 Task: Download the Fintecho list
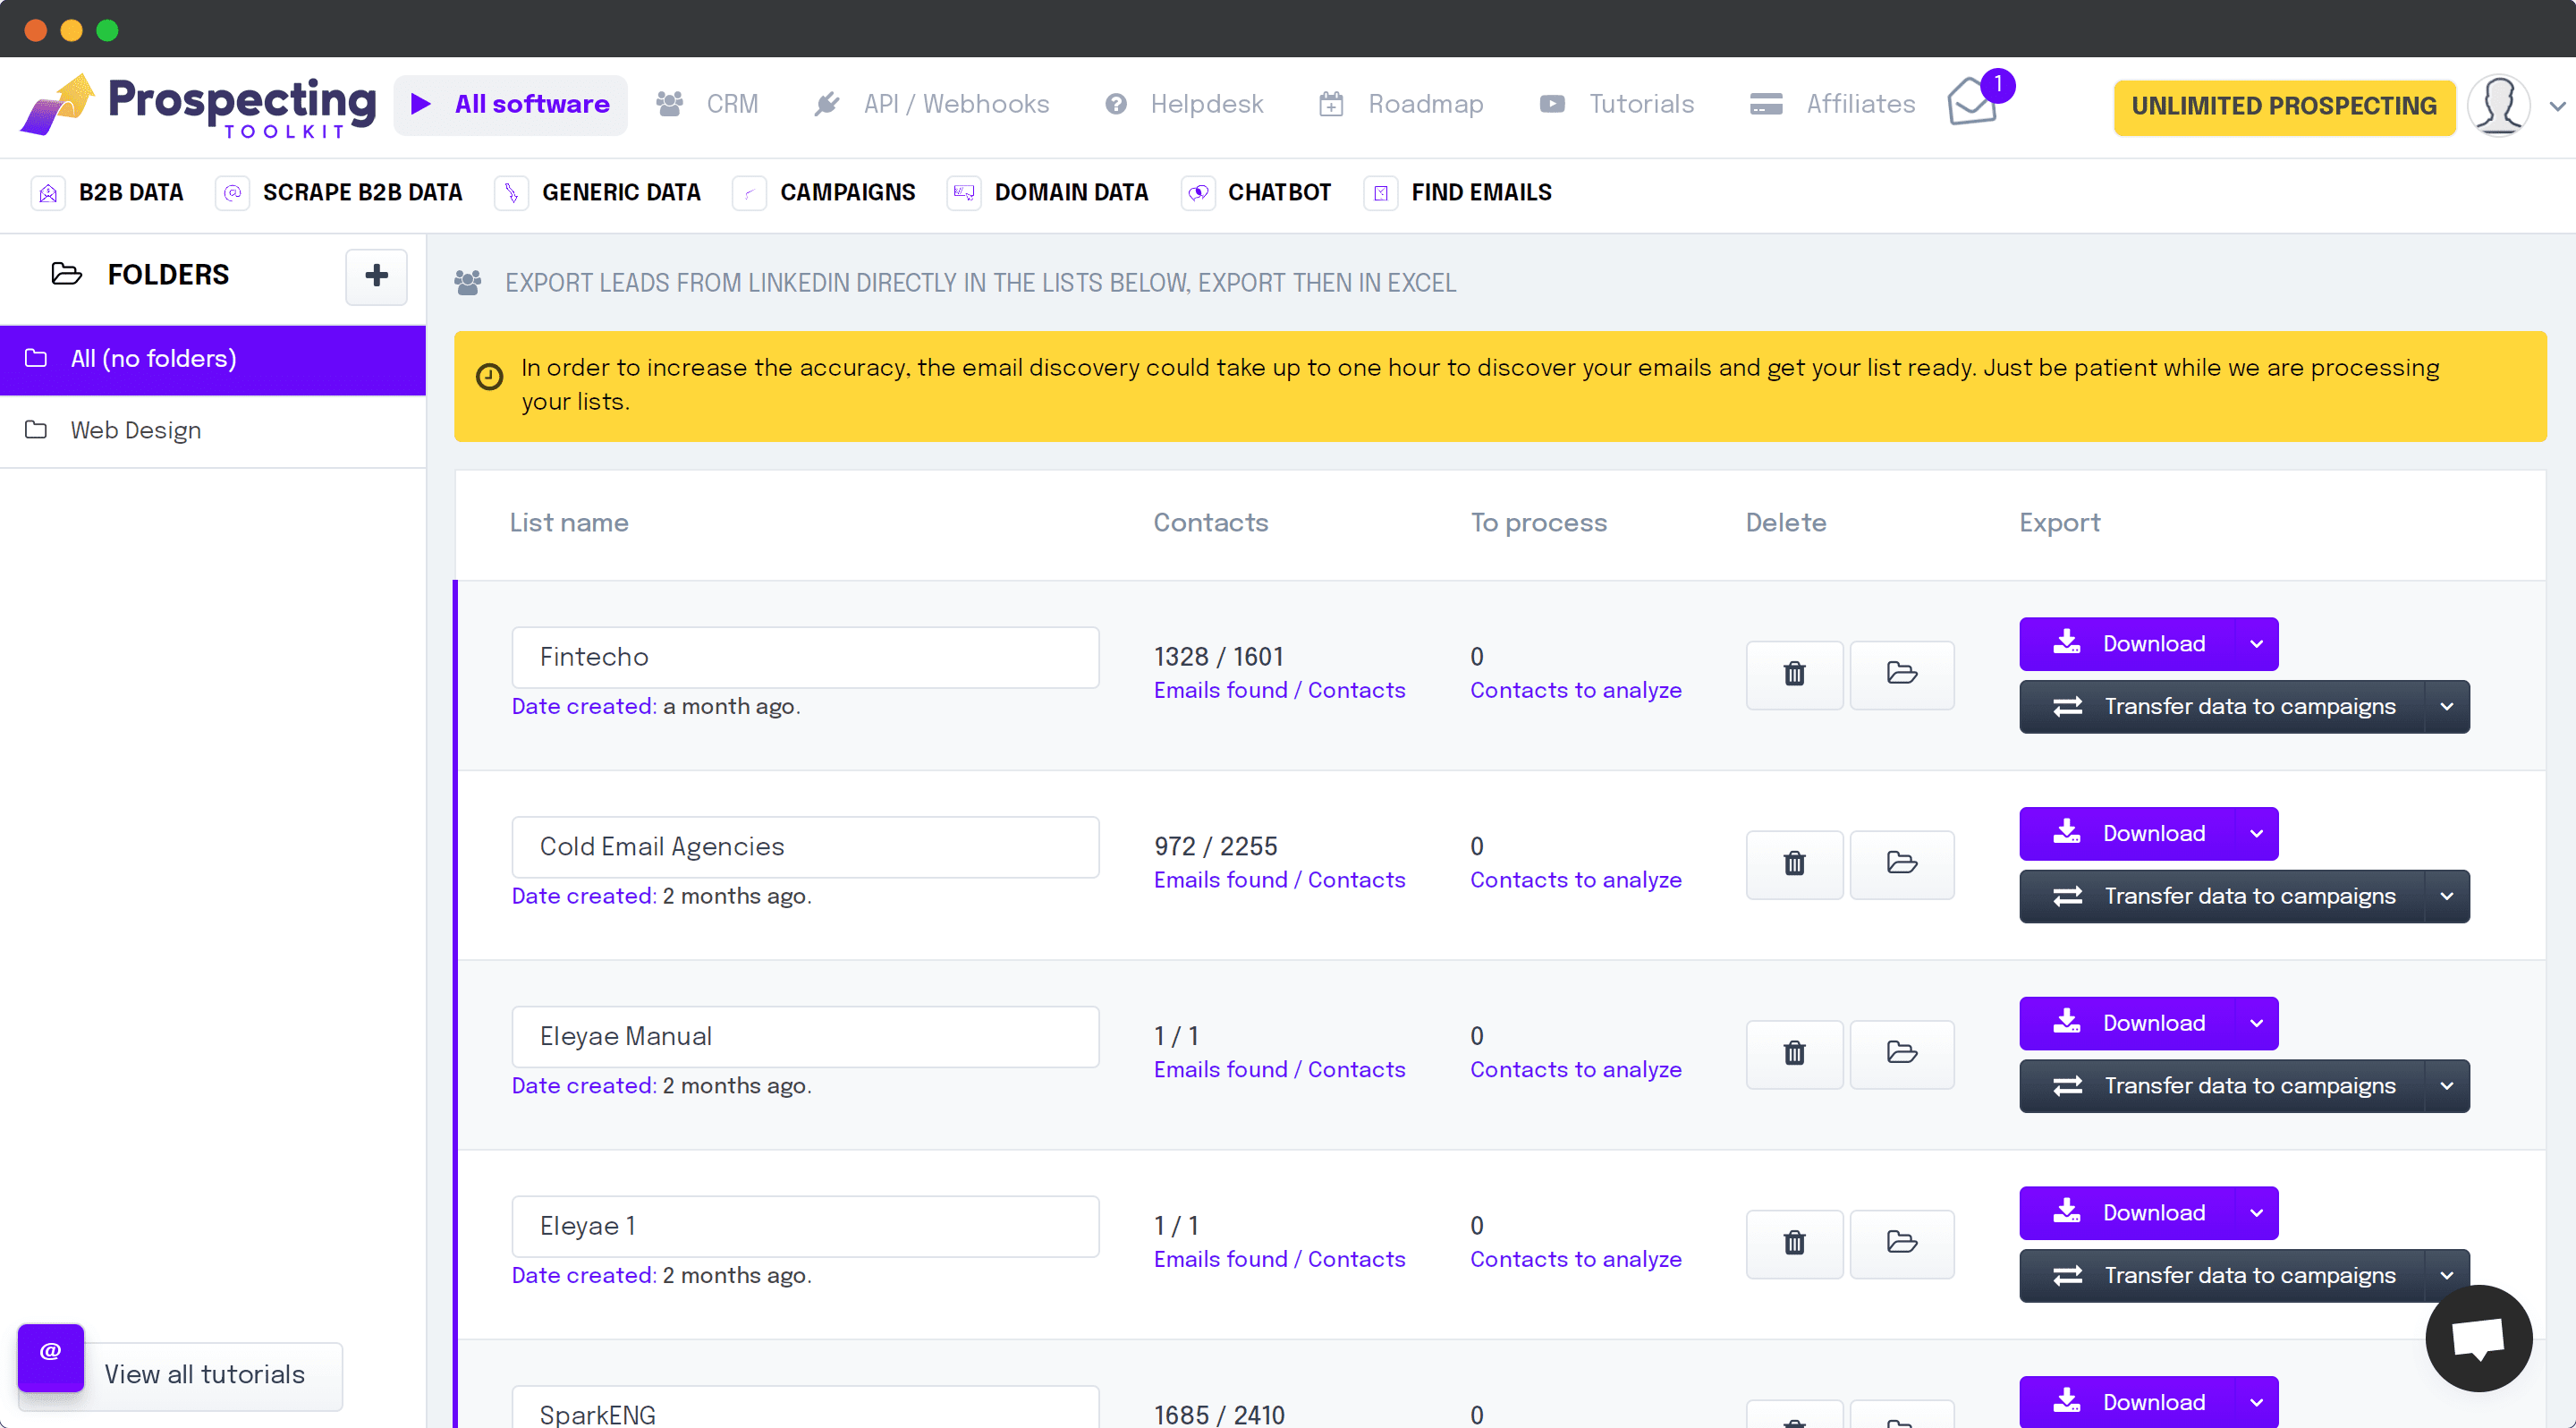coord(2128,644)
